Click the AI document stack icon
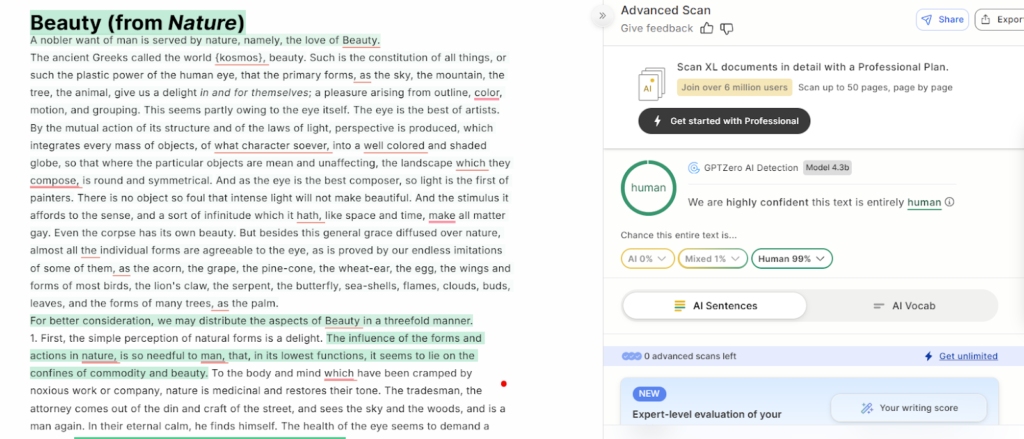Image resolution: width=1024 pixels, height=439 pixels. pyautogui.click(x=652, y=84)
